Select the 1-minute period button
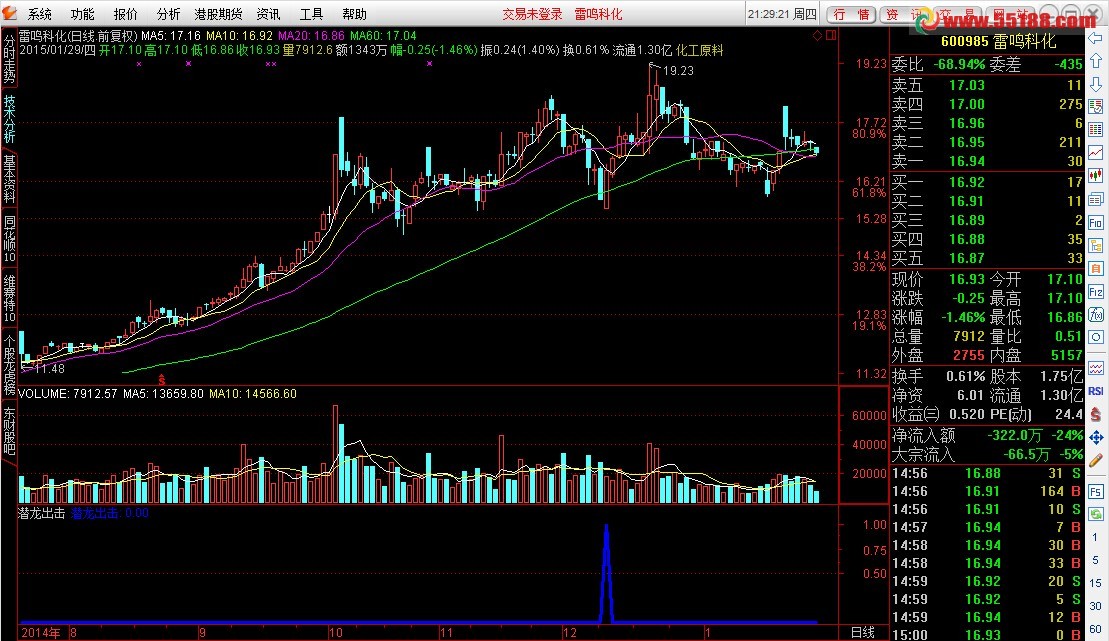Viewport: 1109px width, 641px height. 1096,537
